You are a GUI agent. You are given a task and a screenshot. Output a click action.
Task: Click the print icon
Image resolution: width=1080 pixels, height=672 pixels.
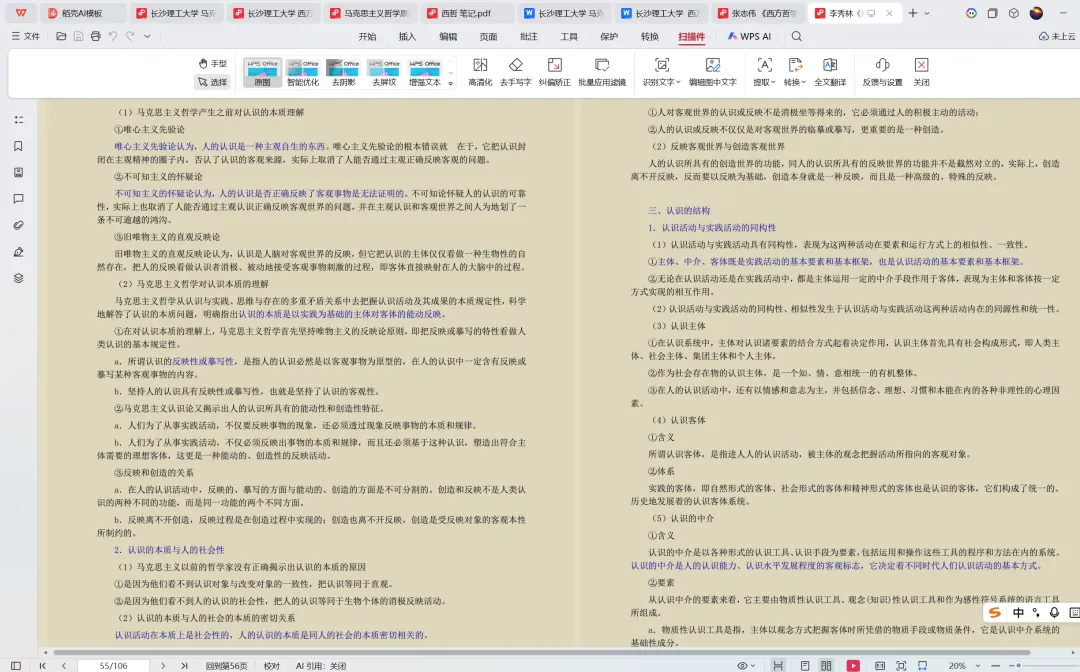[96, 36]
